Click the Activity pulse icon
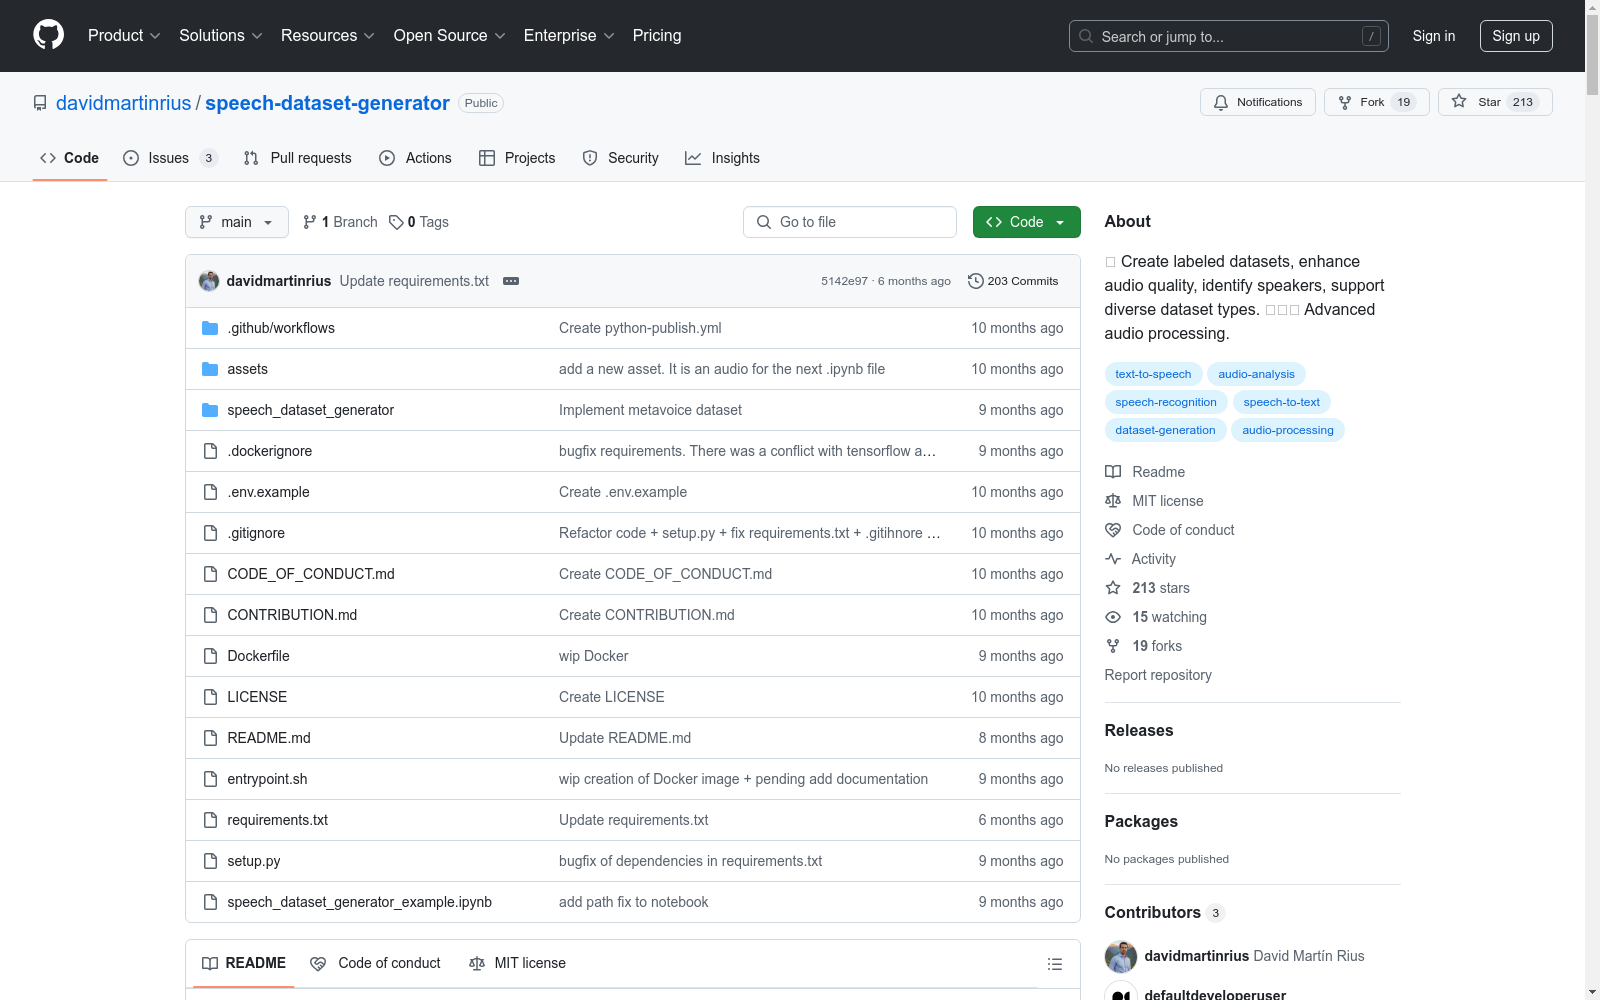 [1113, 559]
